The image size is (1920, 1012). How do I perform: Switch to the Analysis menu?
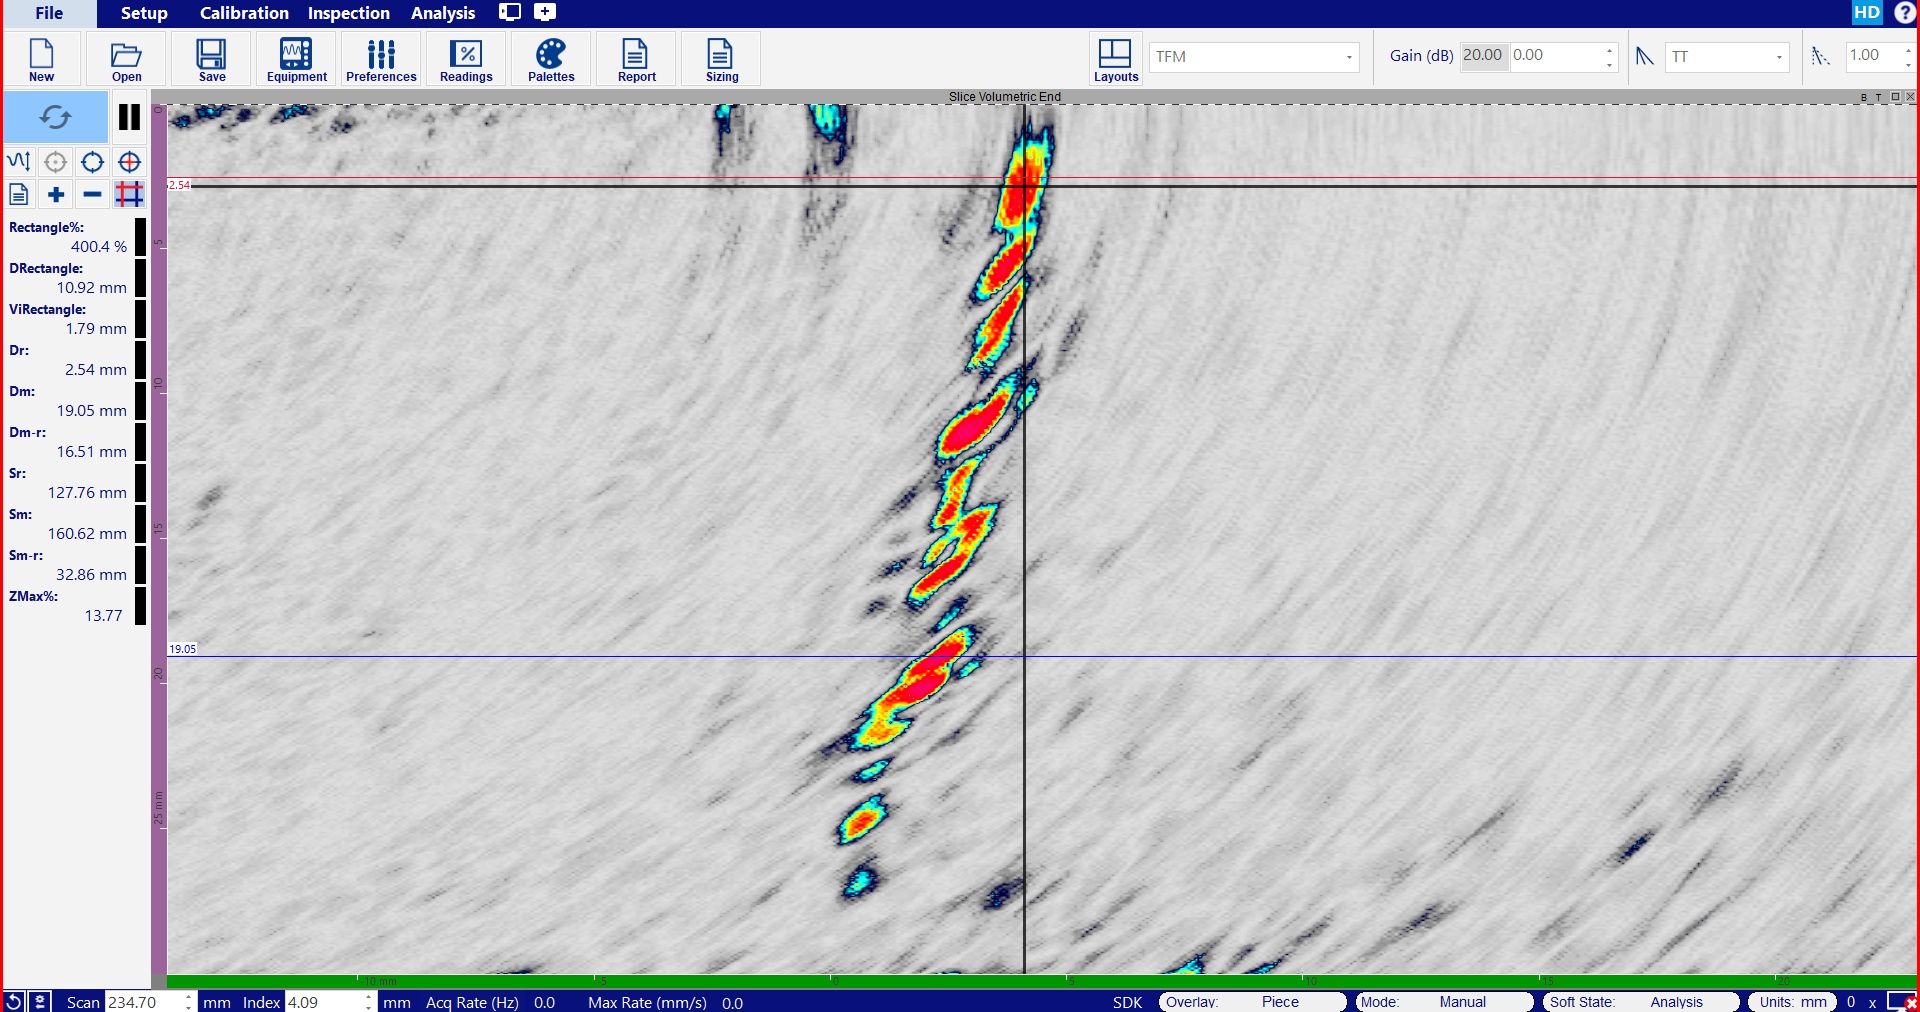443,13
